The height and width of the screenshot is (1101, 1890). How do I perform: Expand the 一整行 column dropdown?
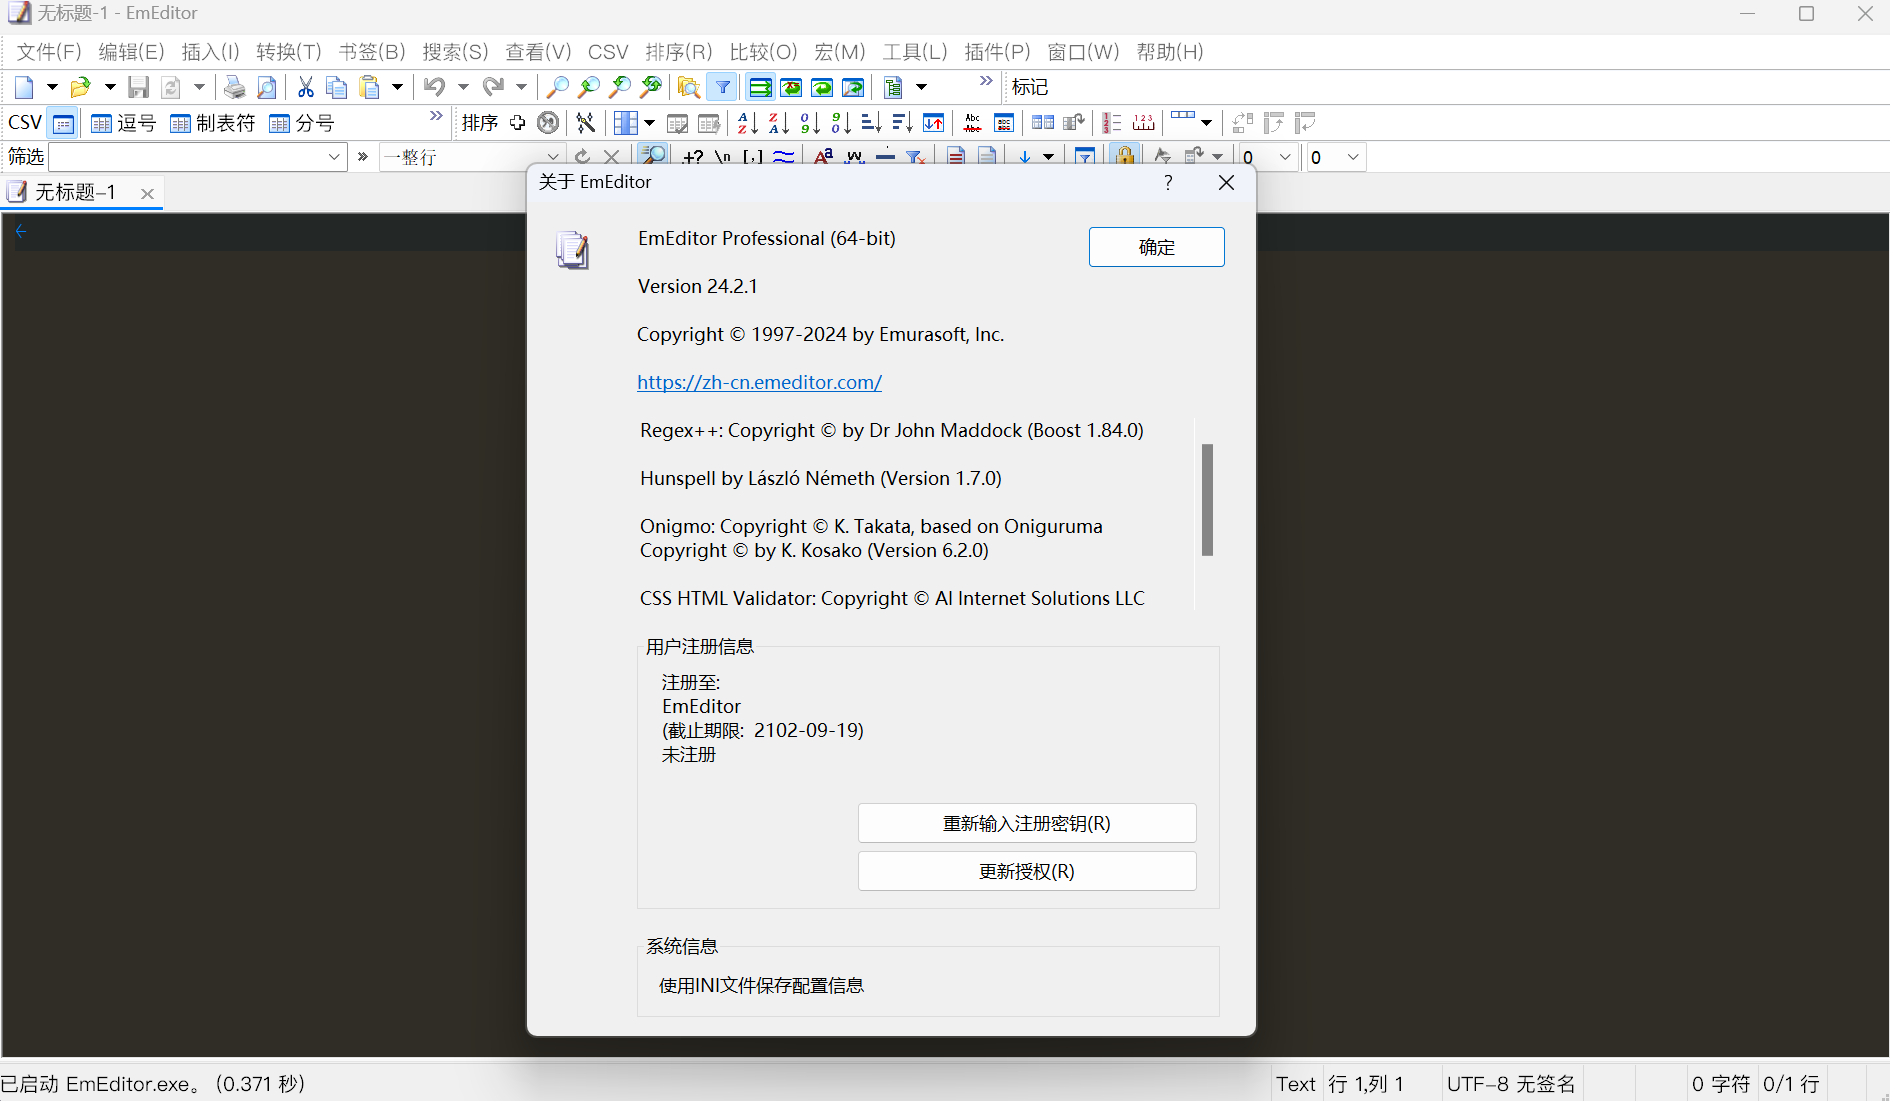[553, 157]
